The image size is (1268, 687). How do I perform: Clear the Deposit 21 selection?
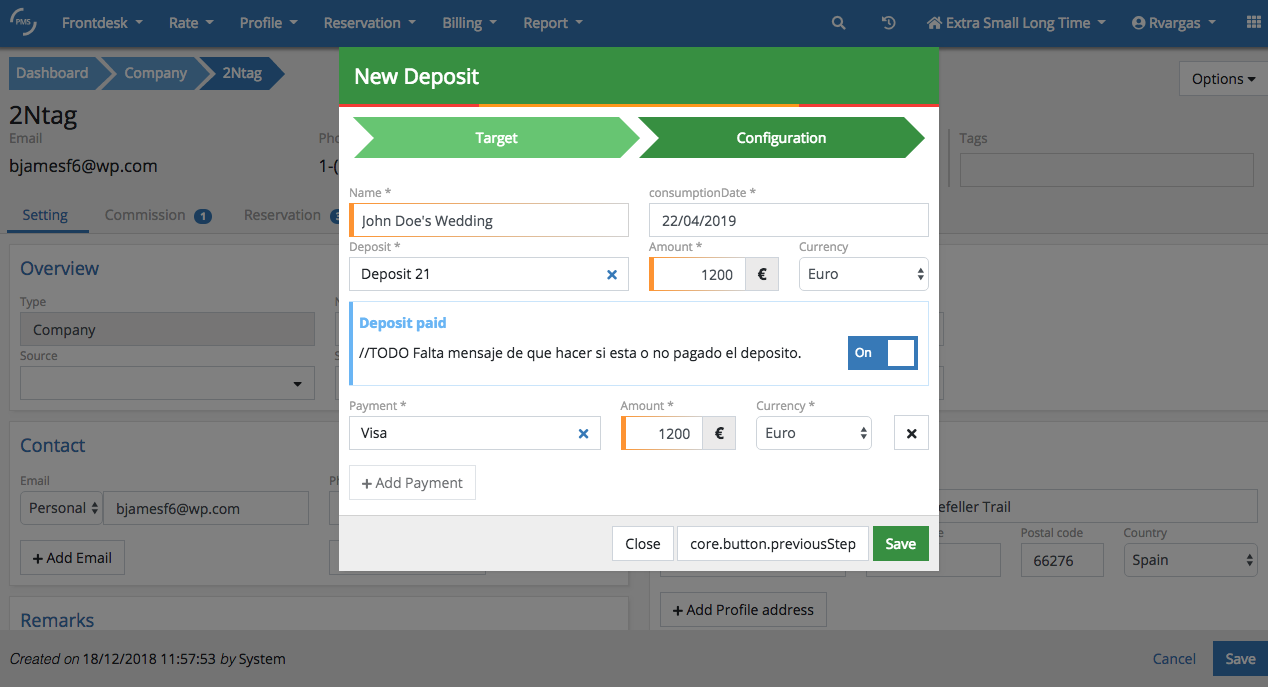click(612, 274)
